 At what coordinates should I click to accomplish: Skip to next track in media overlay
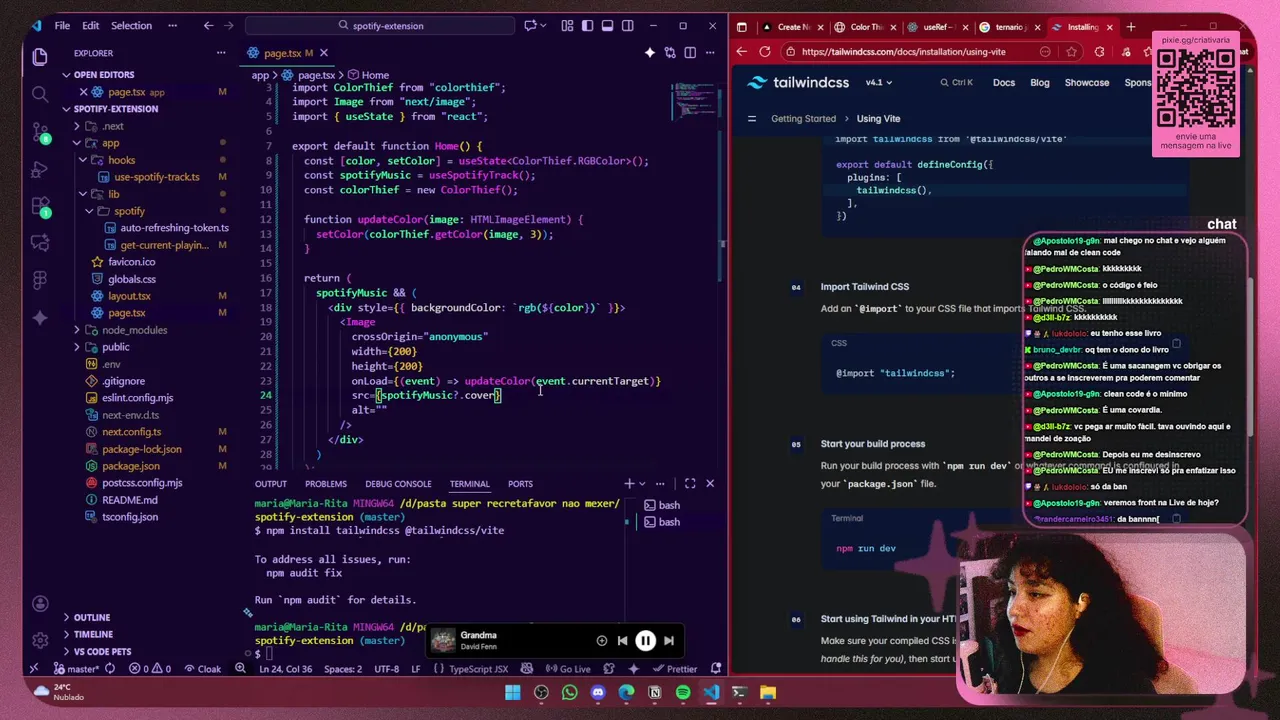(x=669, y=641)
